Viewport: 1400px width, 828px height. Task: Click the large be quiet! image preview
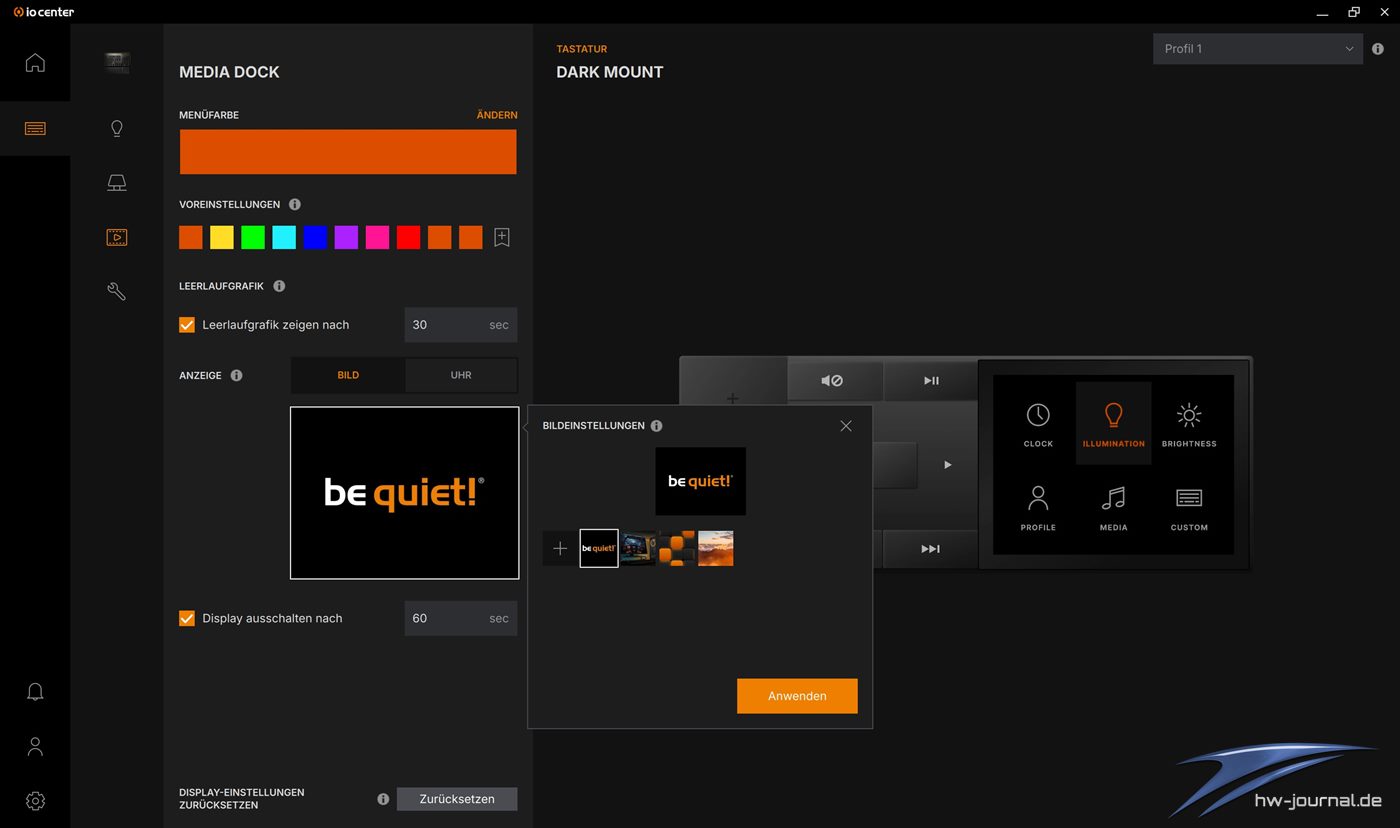coord(405,493)
